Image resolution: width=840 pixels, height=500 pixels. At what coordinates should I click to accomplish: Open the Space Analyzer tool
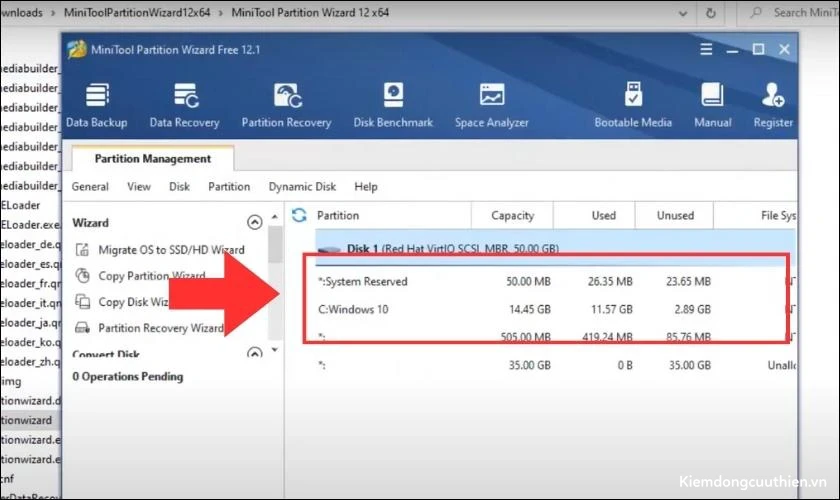pyautogui.click(x=492, y=105)
